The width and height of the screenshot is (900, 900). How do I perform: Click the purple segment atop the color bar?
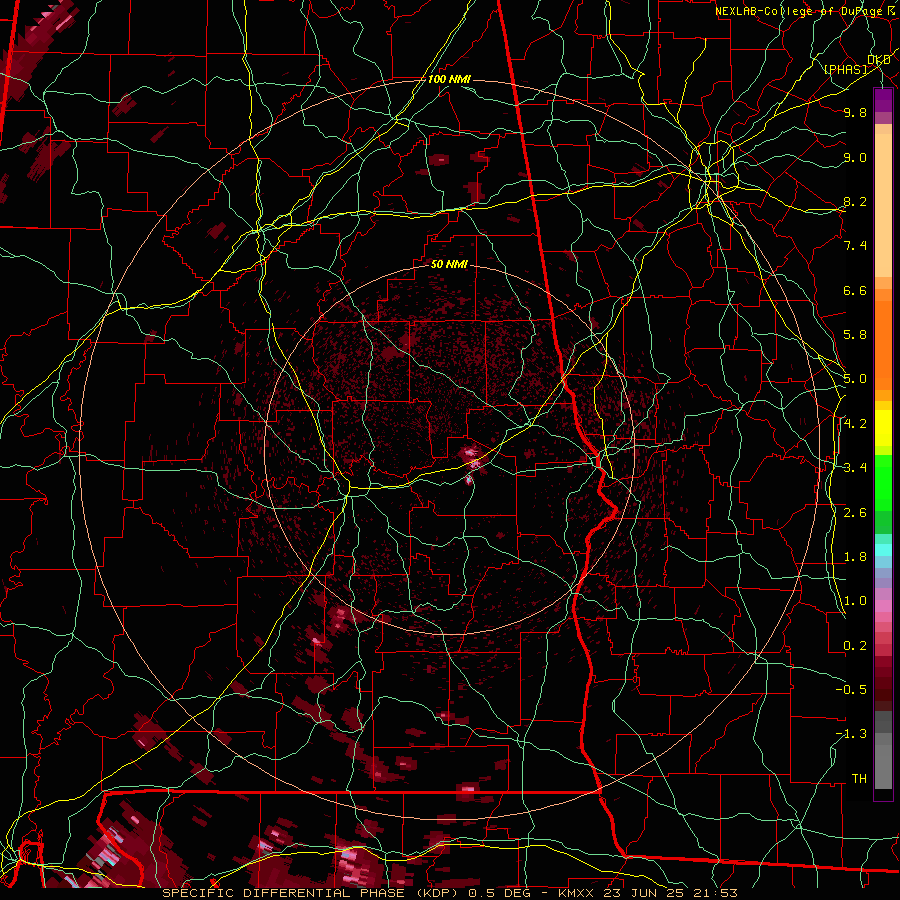click(x=883, y=101)
